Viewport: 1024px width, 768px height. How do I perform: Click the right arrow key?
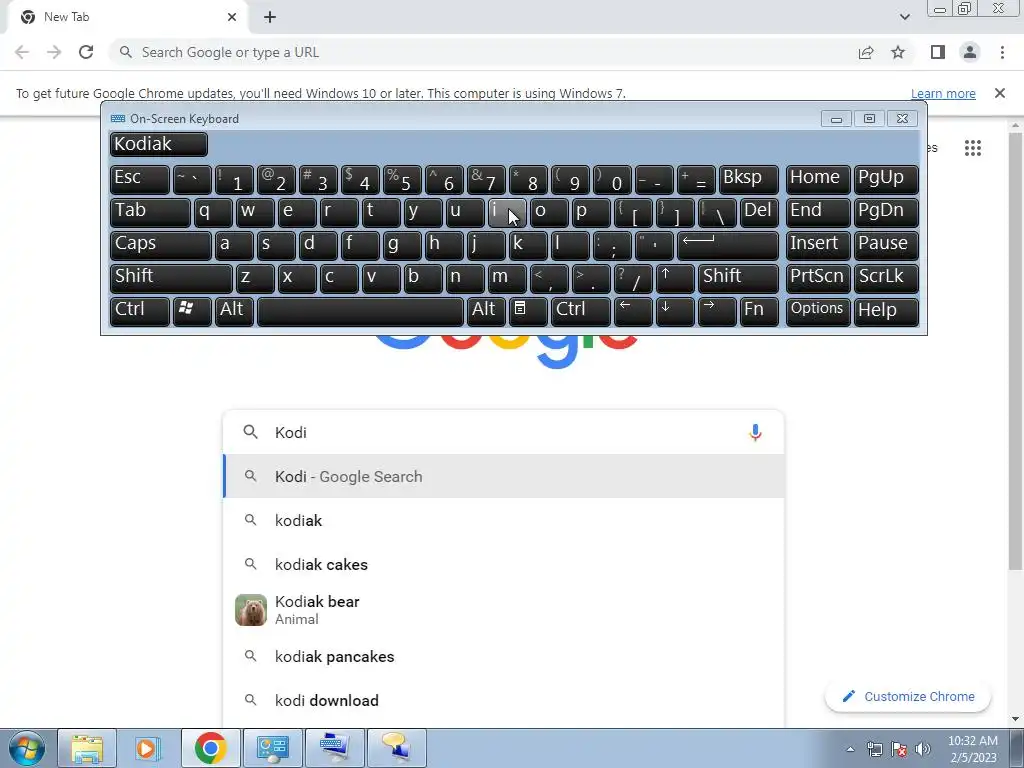coord(717,311)
